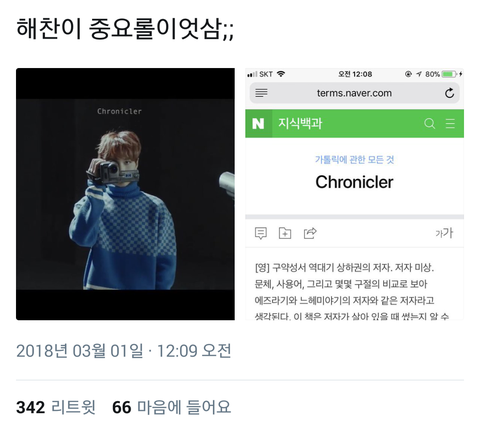Open the Chronicler camcorder photo
This screenshot has height=439, width=480.
125,194
